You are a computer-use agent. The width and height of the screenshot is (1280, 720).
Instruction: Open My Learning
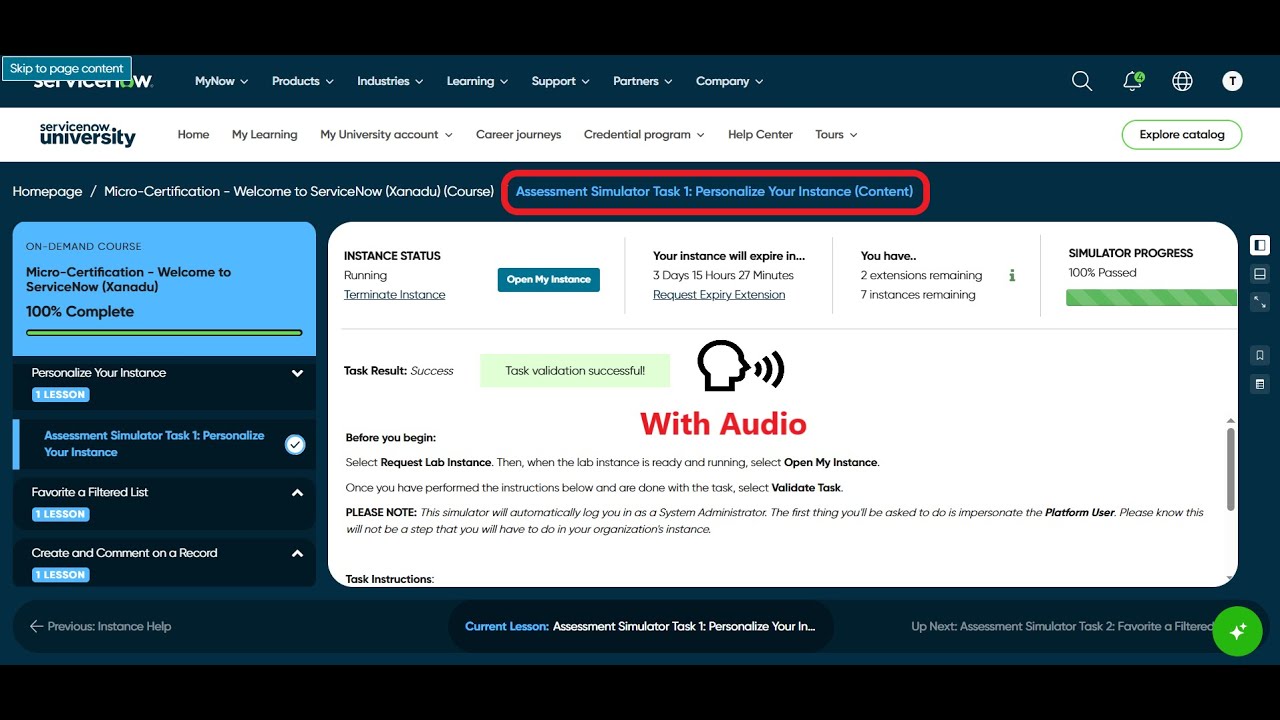tap(264, 134)
